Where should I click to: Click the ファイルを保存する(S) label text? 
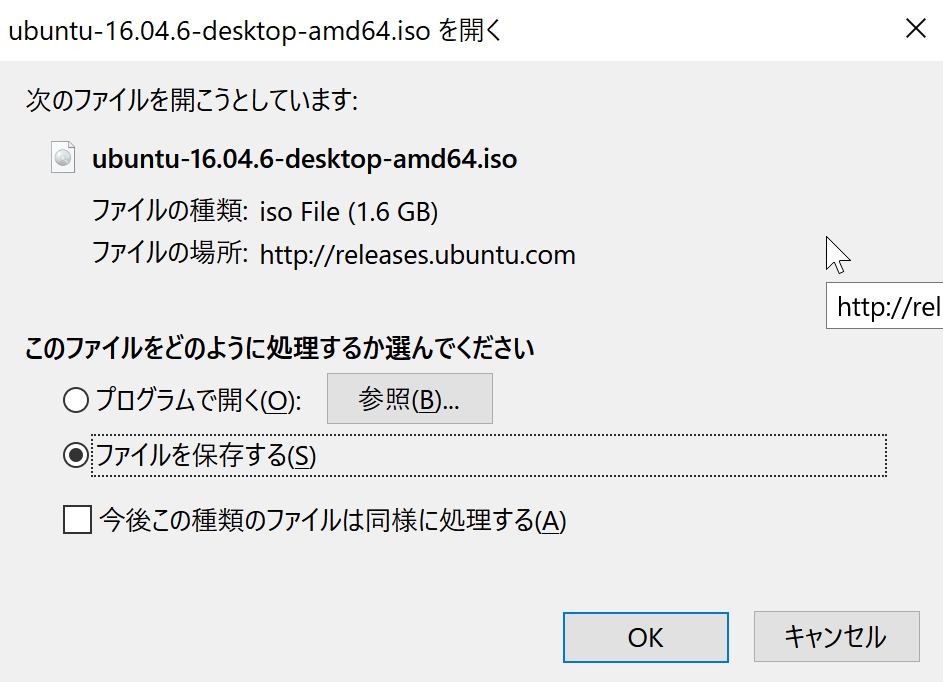(206, 455)
